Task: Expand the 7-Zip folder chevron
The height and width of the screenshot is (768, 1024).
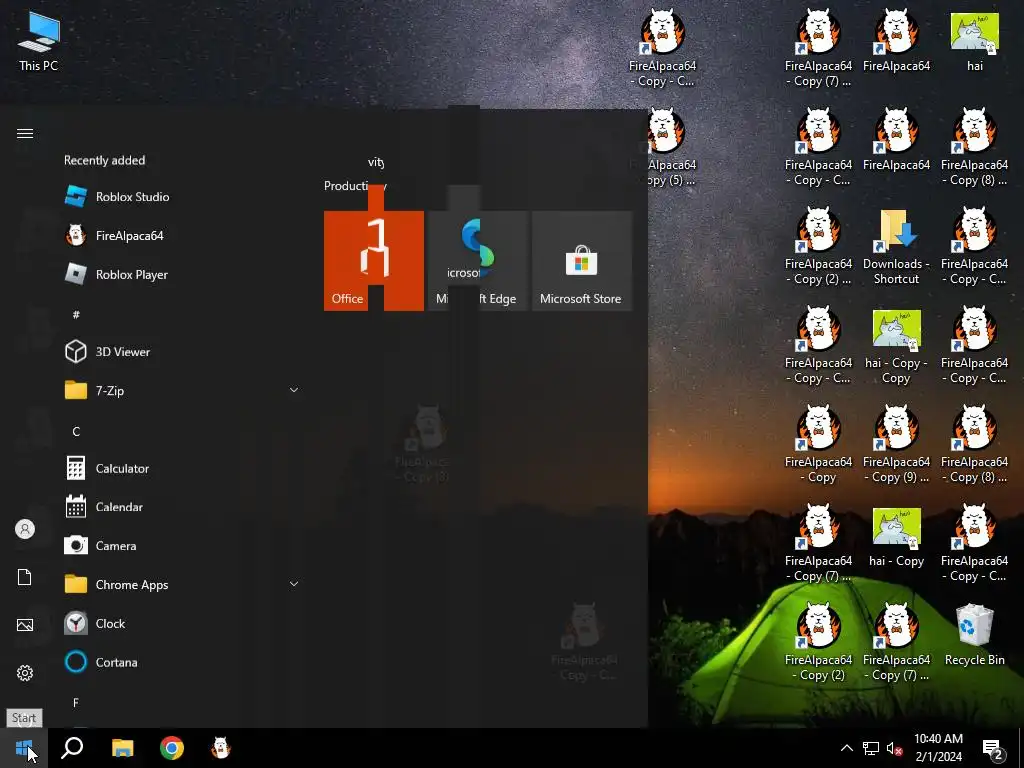Action: tap(294, 391)
